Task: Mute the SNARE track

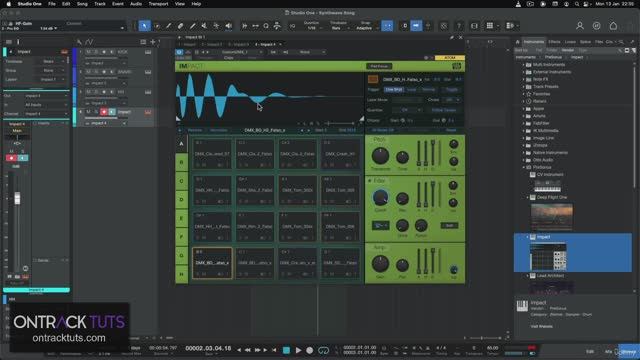Action: tap(89, 72)
